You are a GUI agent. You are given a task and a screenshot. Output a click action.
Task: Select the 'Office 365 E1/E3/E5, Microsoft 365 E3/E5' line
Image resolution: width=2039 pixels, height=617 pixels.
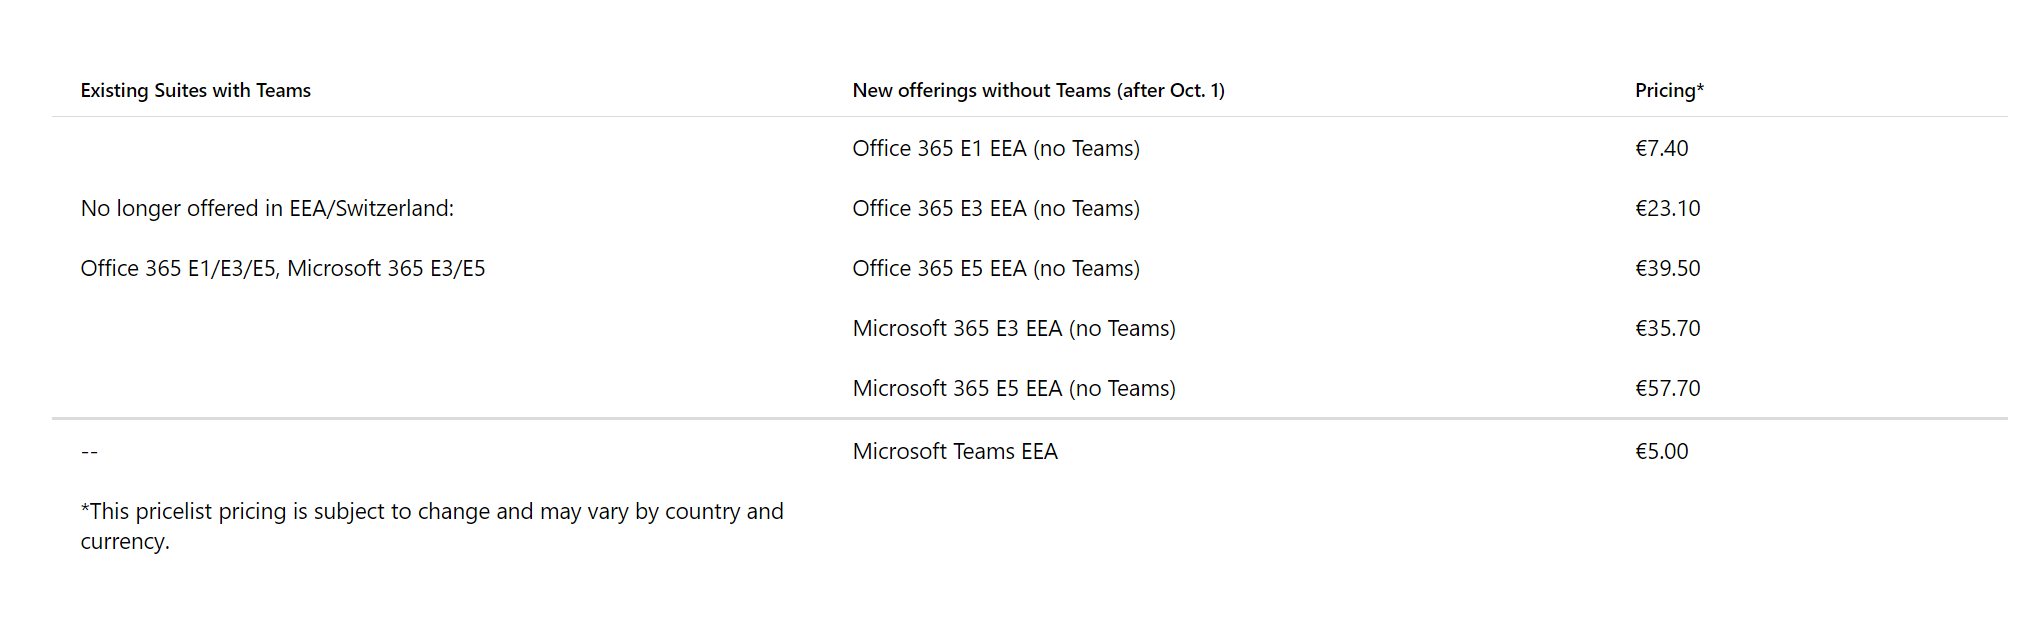point(283,268)
